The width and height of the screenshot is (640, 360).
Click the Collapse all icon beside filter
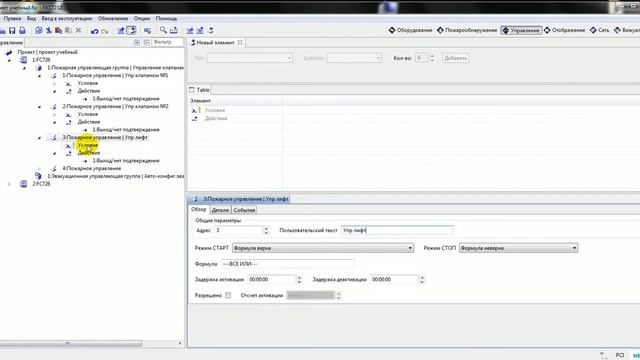pos(147,42)
